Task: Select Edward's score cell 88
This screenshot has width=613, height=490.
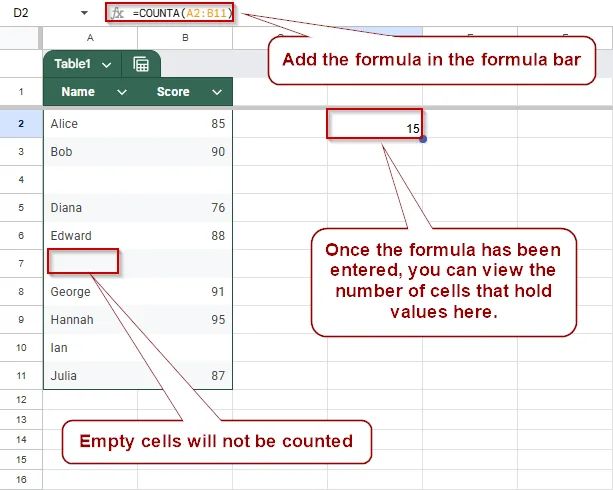Action: (185, 236)
